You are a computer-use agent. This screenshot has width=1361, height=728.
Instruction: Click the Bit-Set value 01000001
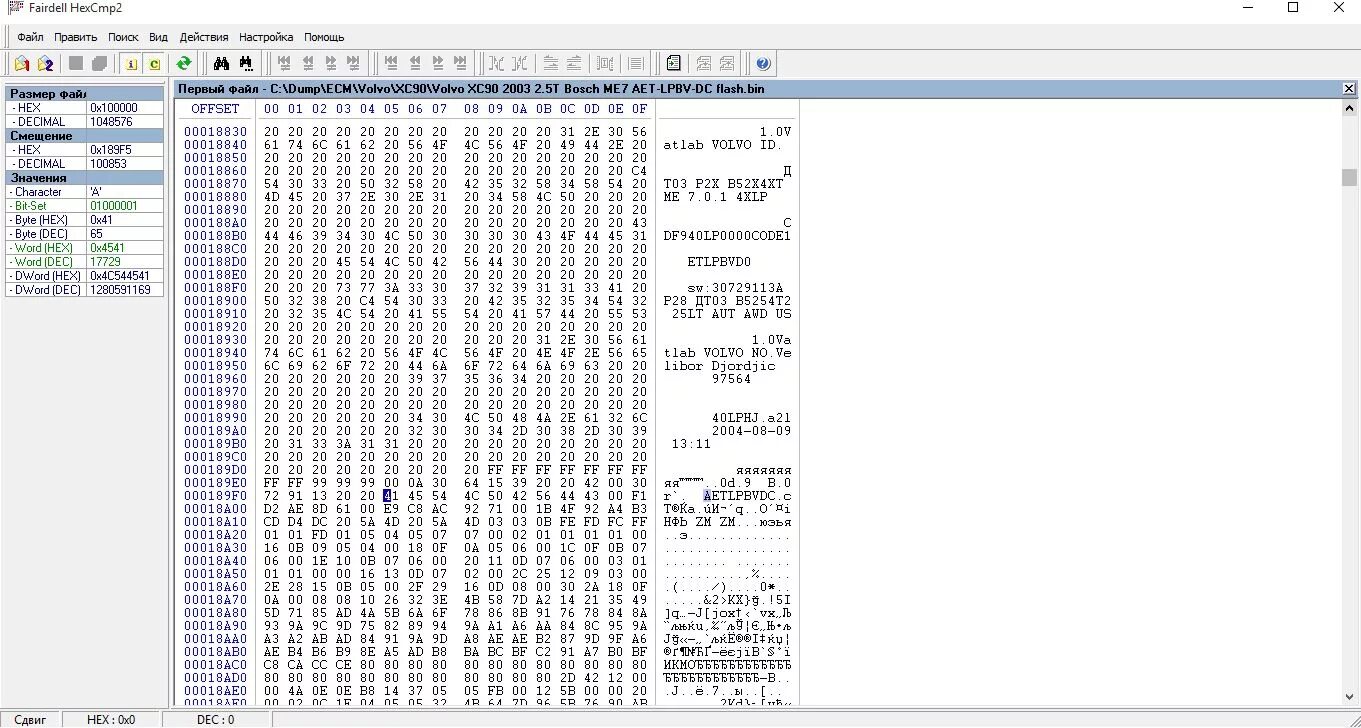coord(125,206)
